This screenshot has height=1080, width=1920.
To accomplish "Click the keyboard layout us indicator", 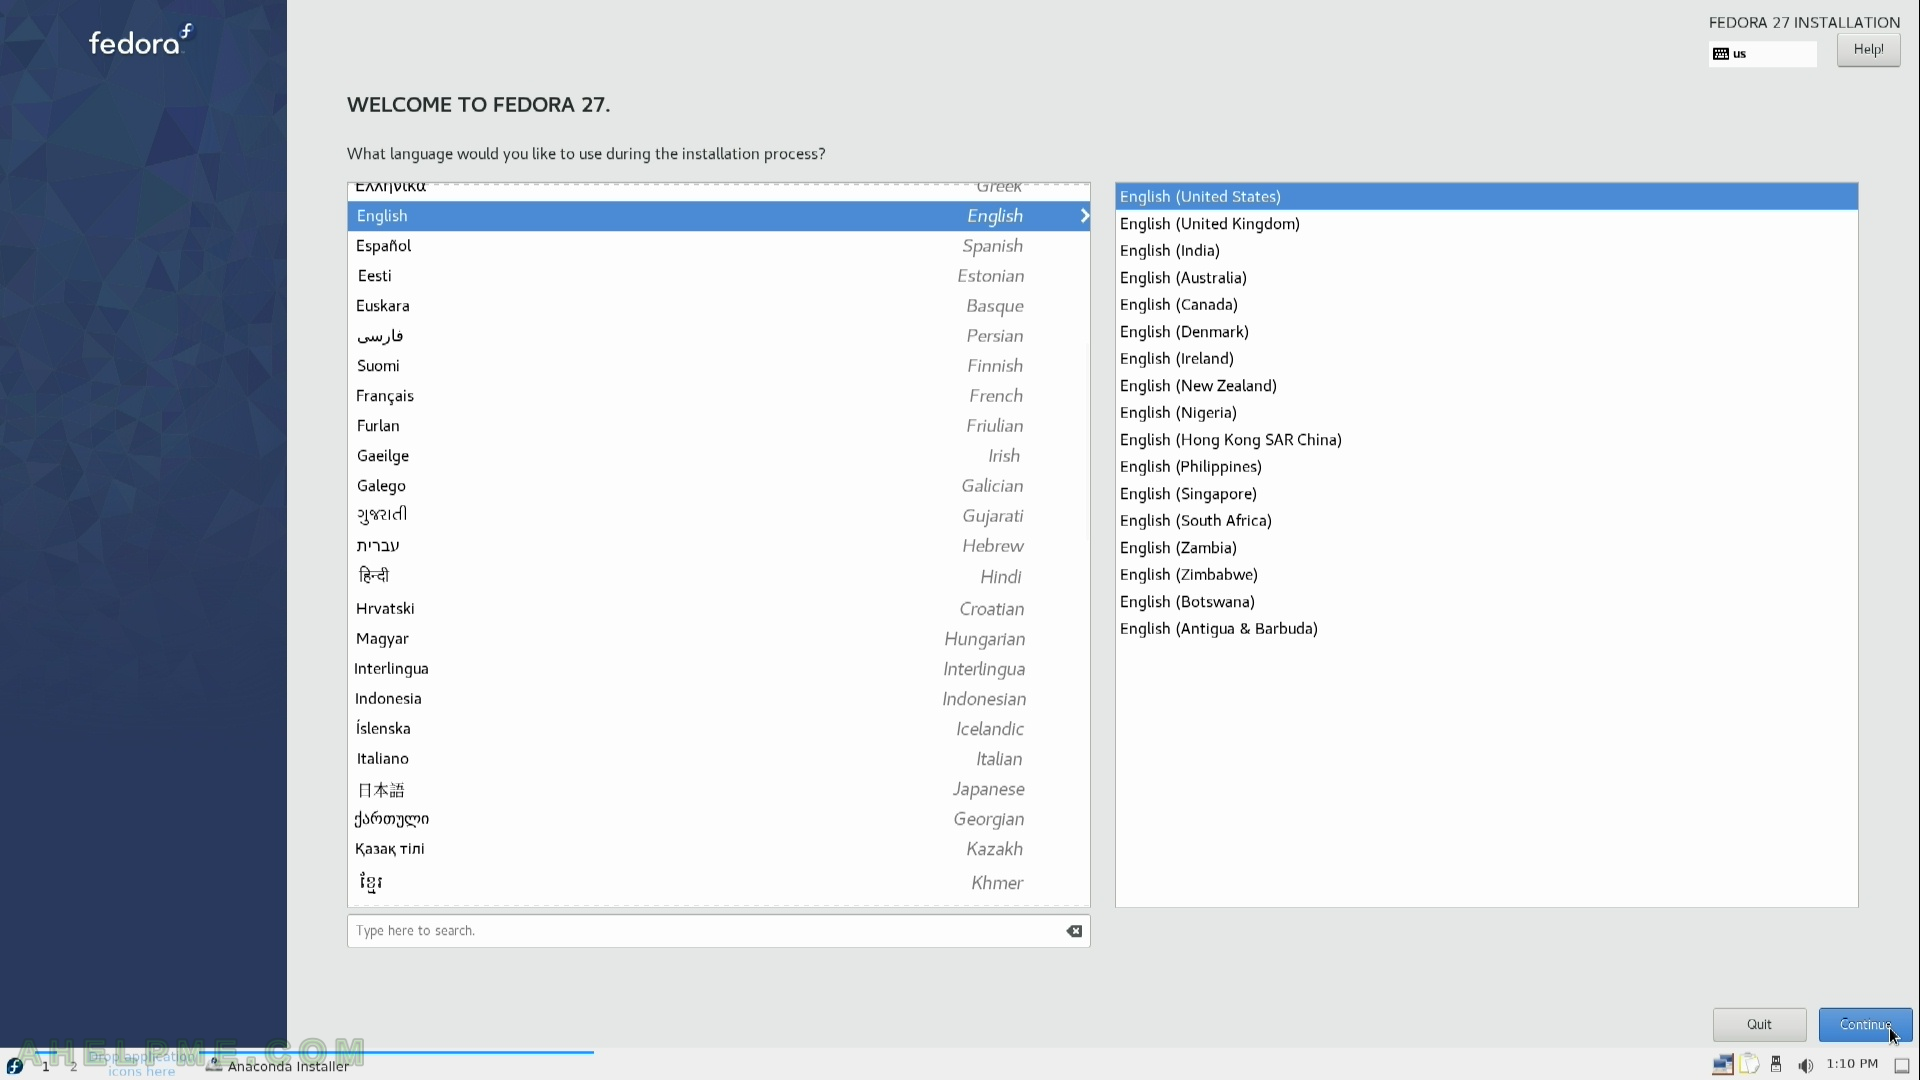I will [1762, 54].
